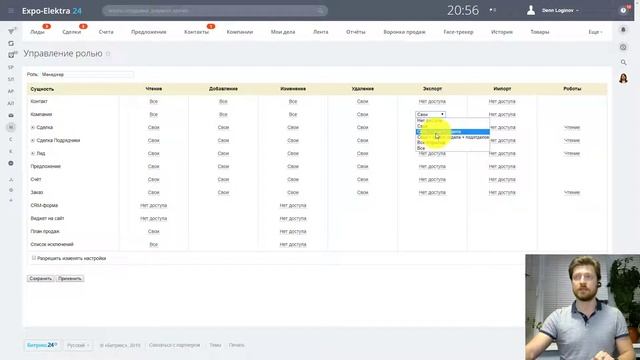Image resolution: width=640 pixels, height=360 pixels.
Task: Open the notifications bell in right sidebar
Action: (x=623, y=30)
